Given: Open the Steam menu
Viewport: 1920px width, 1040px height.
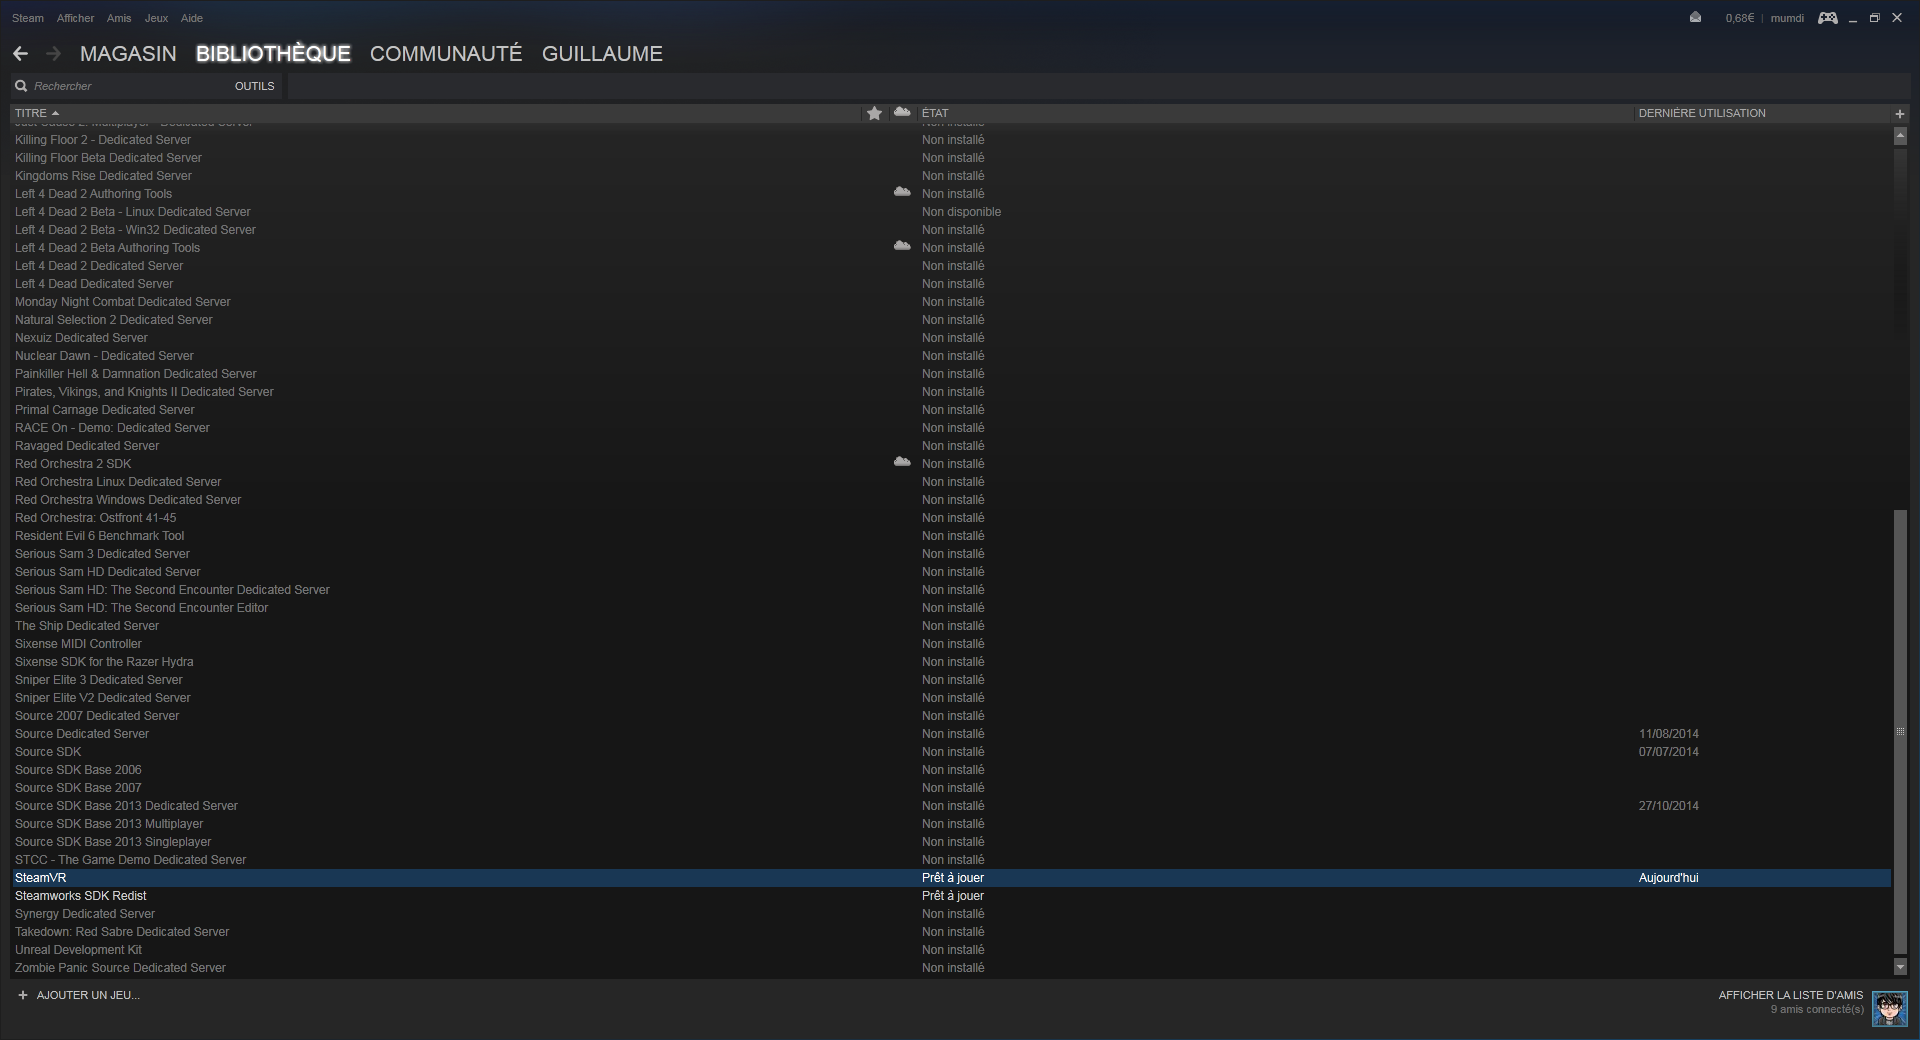Looking at the screenshot, I should click(28, 18).
